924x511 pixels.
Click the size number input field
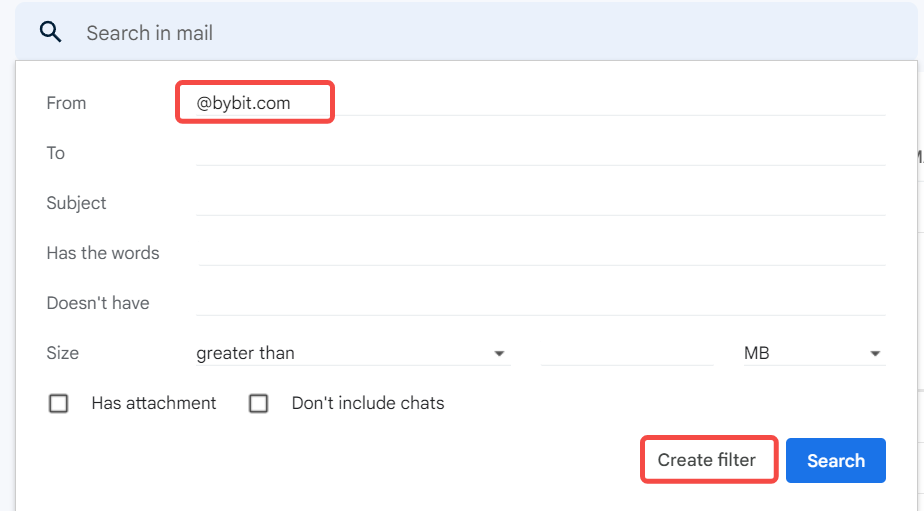627,353
